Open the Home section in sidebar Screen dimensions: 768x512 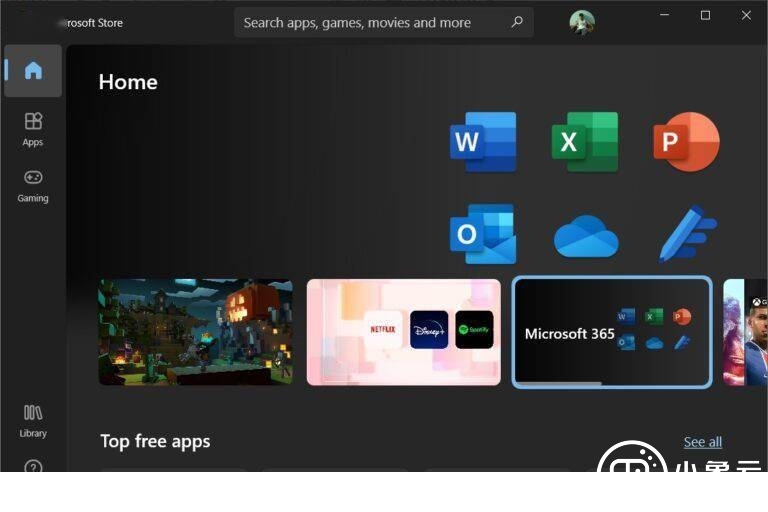(33, 71)
